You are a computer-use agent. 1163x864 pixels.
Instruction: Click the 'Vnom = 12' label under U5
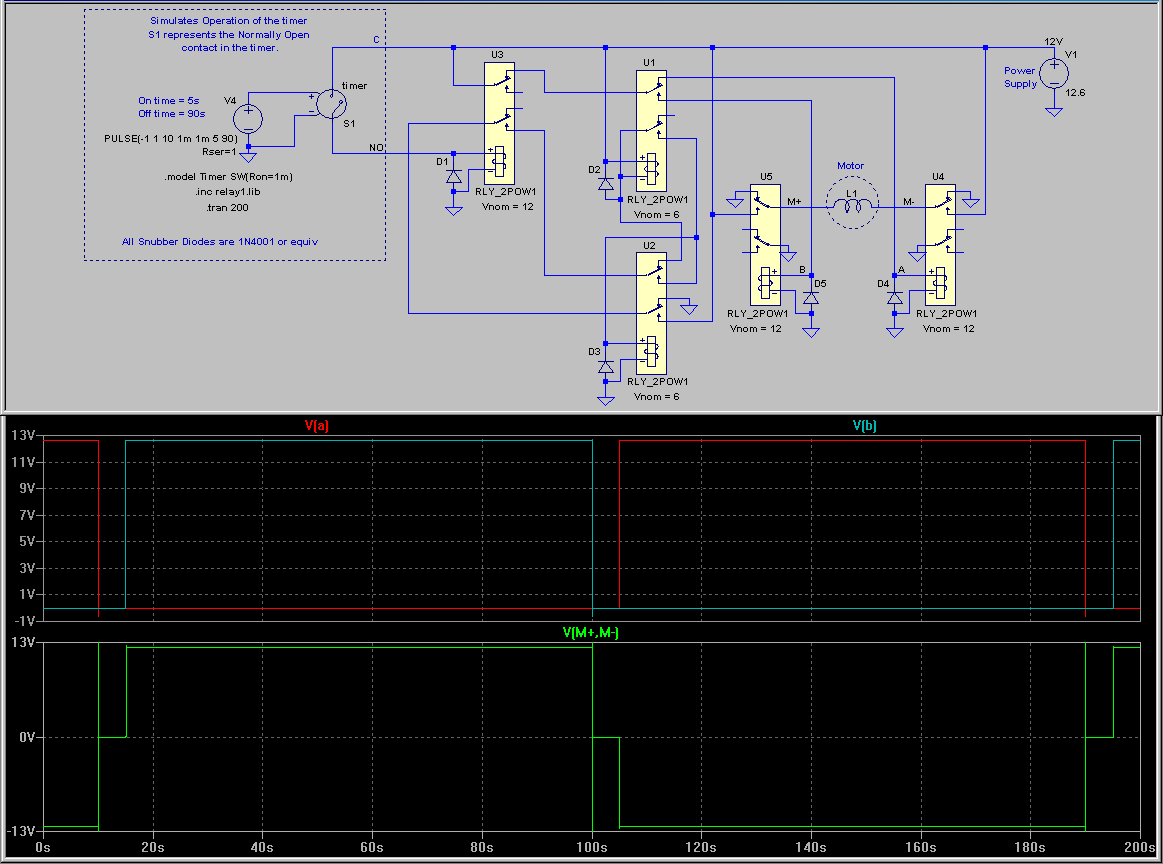pos(755,329)
